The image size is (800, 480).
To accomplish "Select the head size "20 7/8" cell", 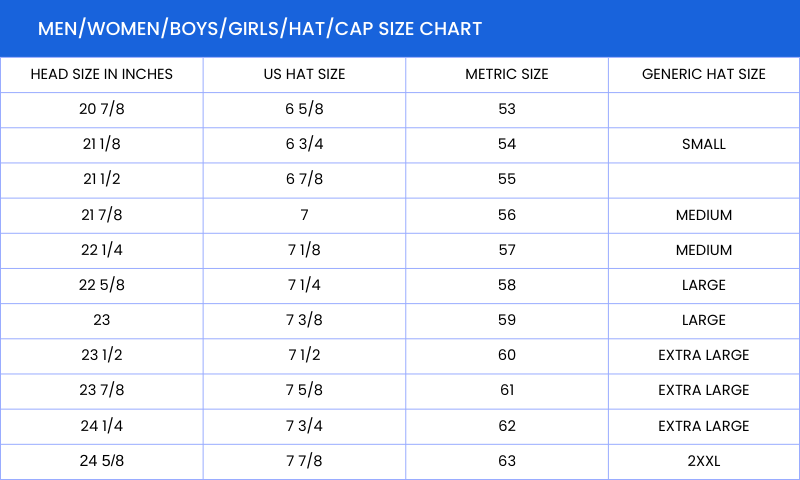I will tap(101, 109).
